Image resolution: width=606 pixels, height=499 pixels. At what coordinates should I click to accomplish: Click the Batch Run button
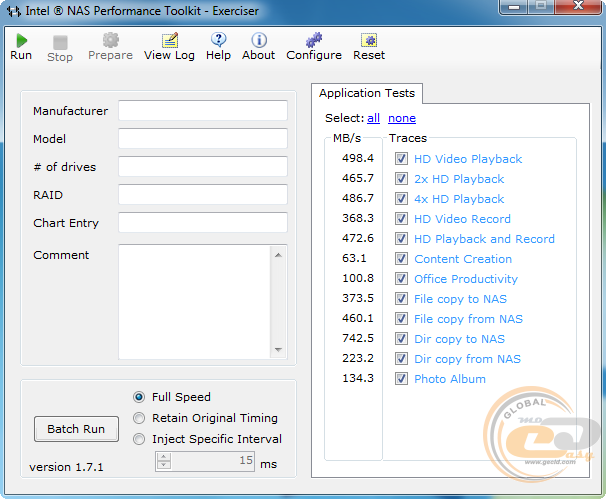76,429
